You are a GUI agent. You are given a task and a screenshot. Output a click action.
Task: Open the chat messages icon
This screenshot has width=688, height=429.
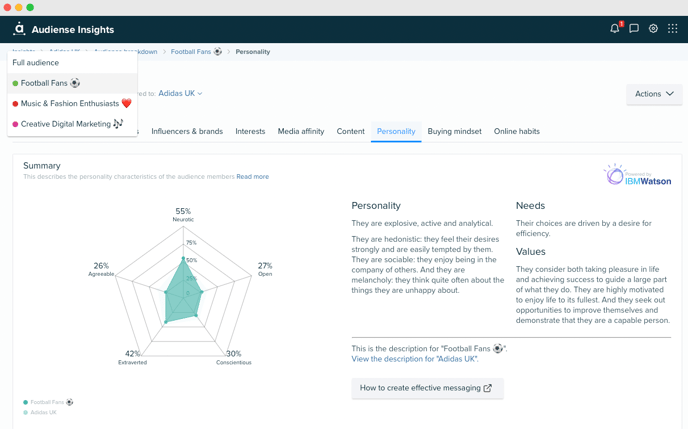click(634, 29)
